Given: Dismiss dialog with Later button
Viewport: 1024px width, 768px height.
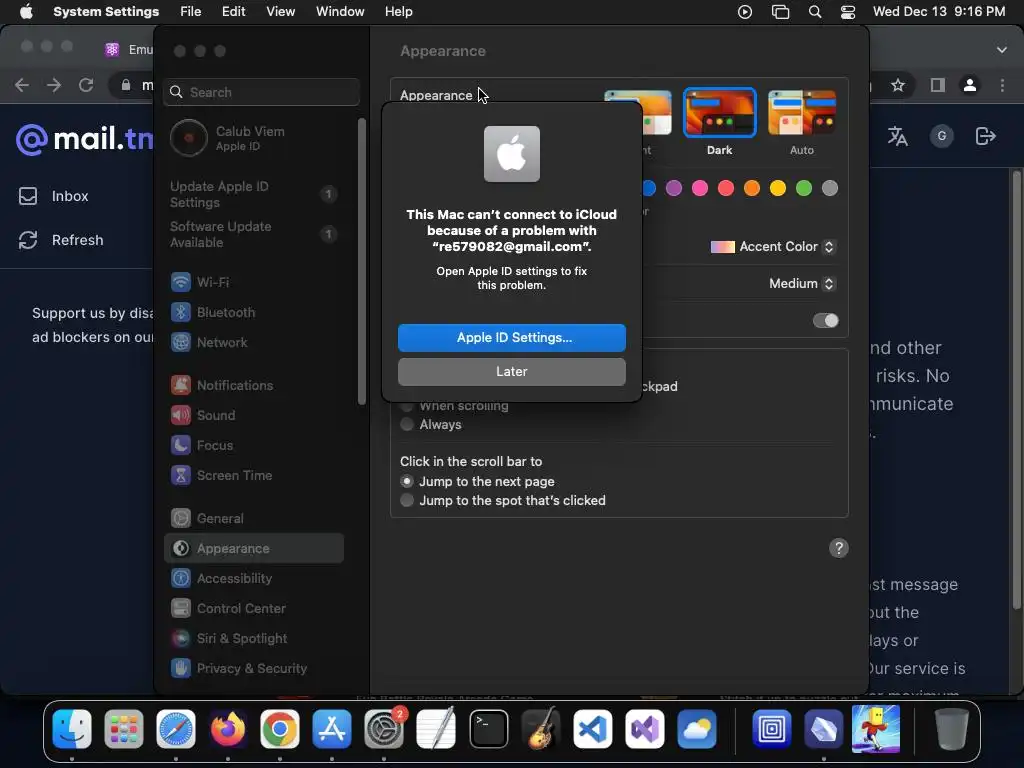Looking at the screenshot, I should [x=512, y=372].
